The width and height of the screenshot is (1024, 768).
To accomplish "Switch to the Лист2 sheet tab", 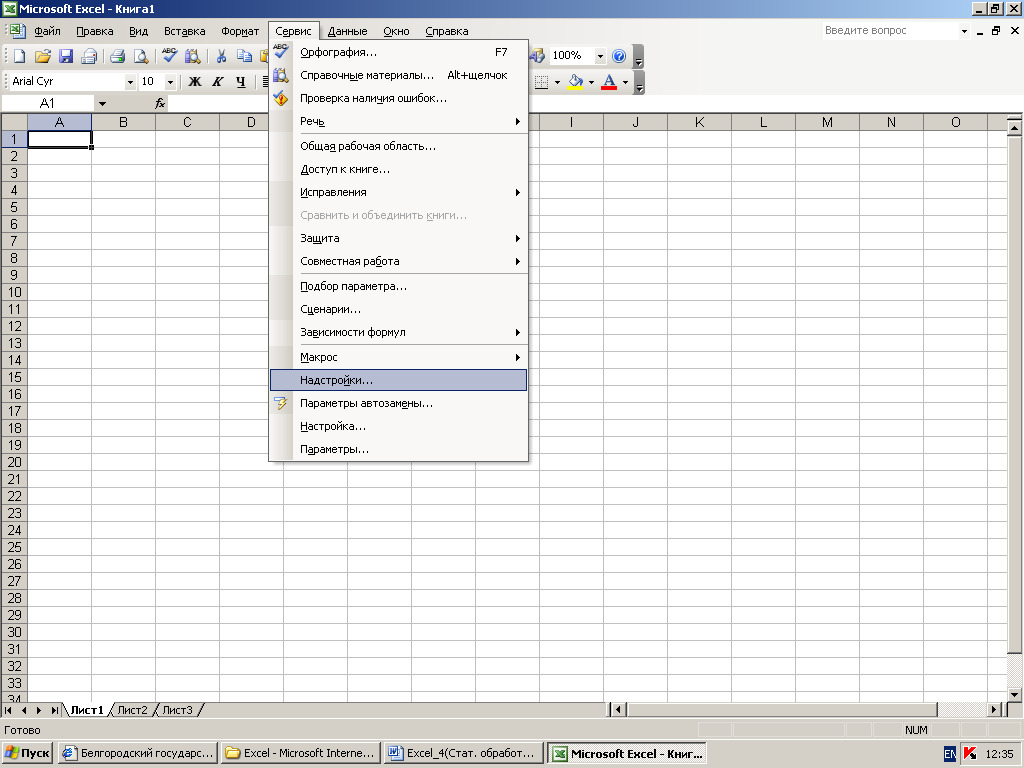I will click(133, 710).
